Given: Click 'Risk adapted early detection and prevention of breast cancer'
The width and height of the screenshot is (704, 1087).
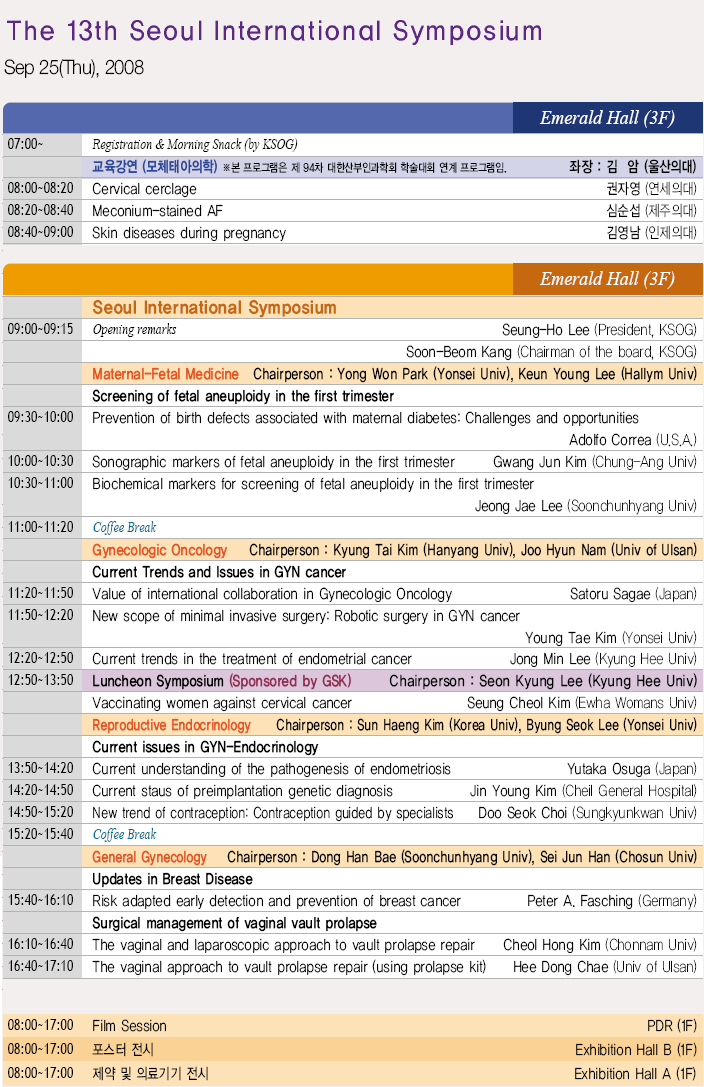Looking at the screenshot, I should 276,901.
